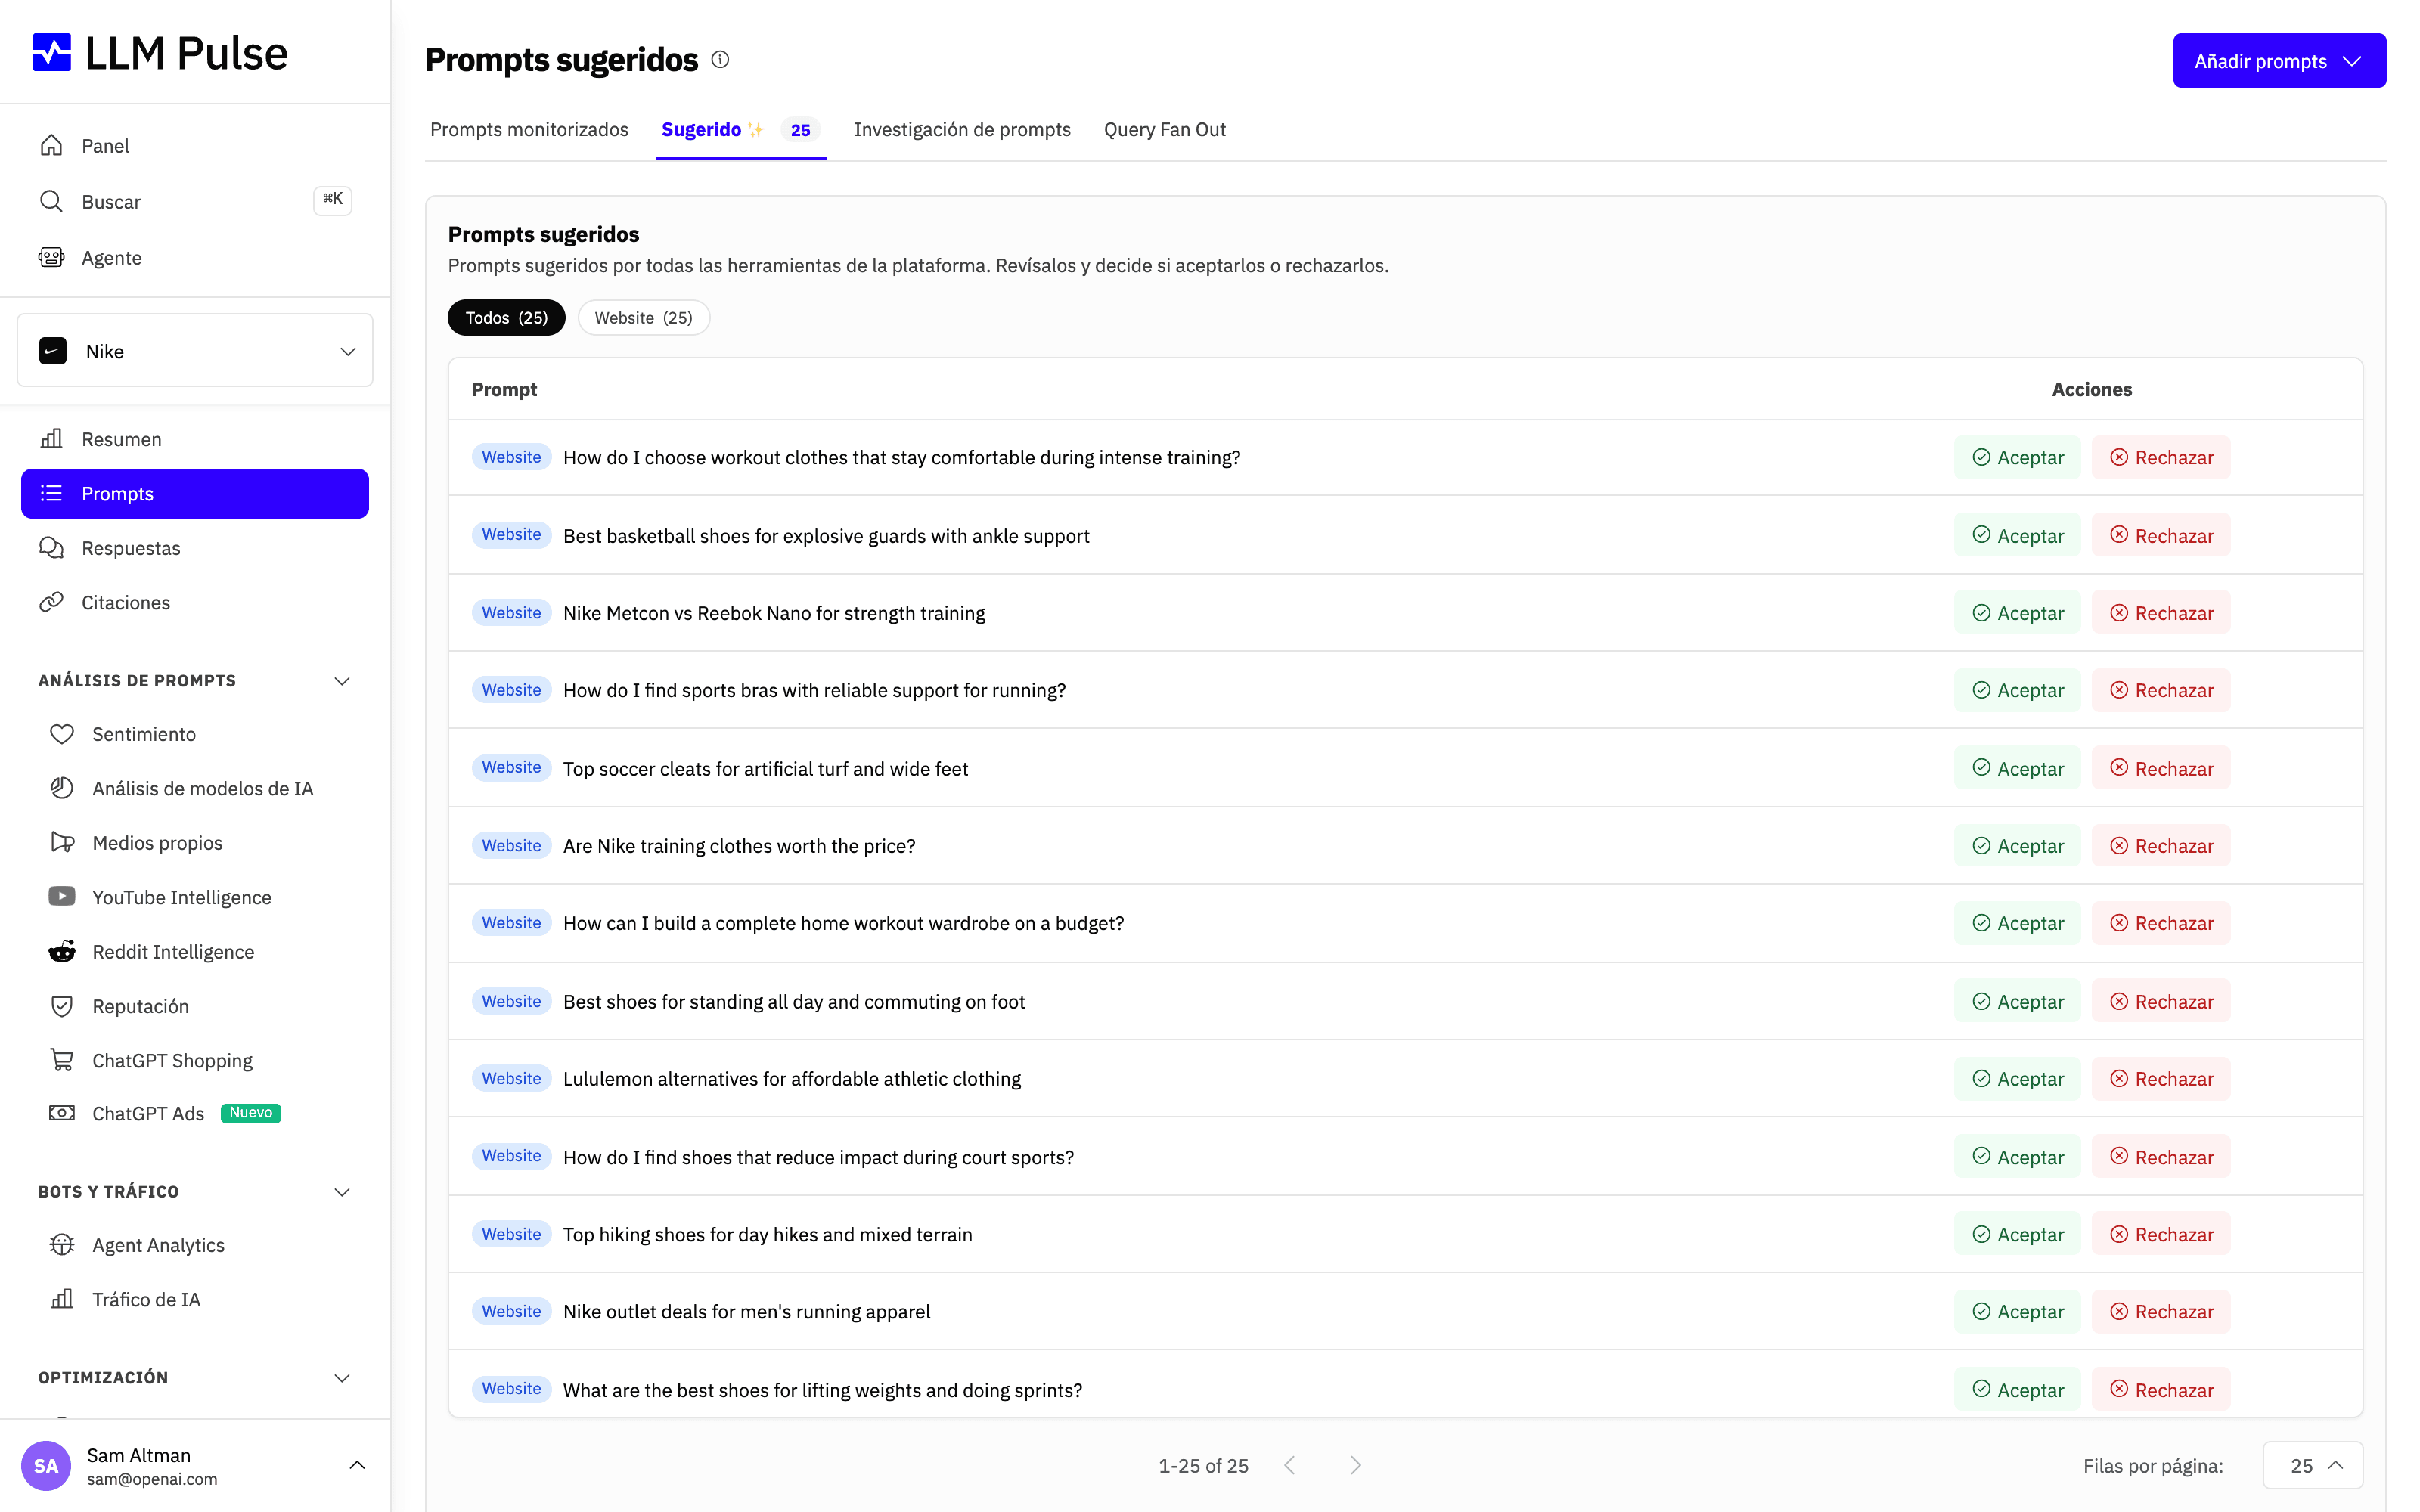This screenshot has height=1512, width=2420.
Task: Reject Are Nike training clothes worth prompt
Action: coord(2161,846)
